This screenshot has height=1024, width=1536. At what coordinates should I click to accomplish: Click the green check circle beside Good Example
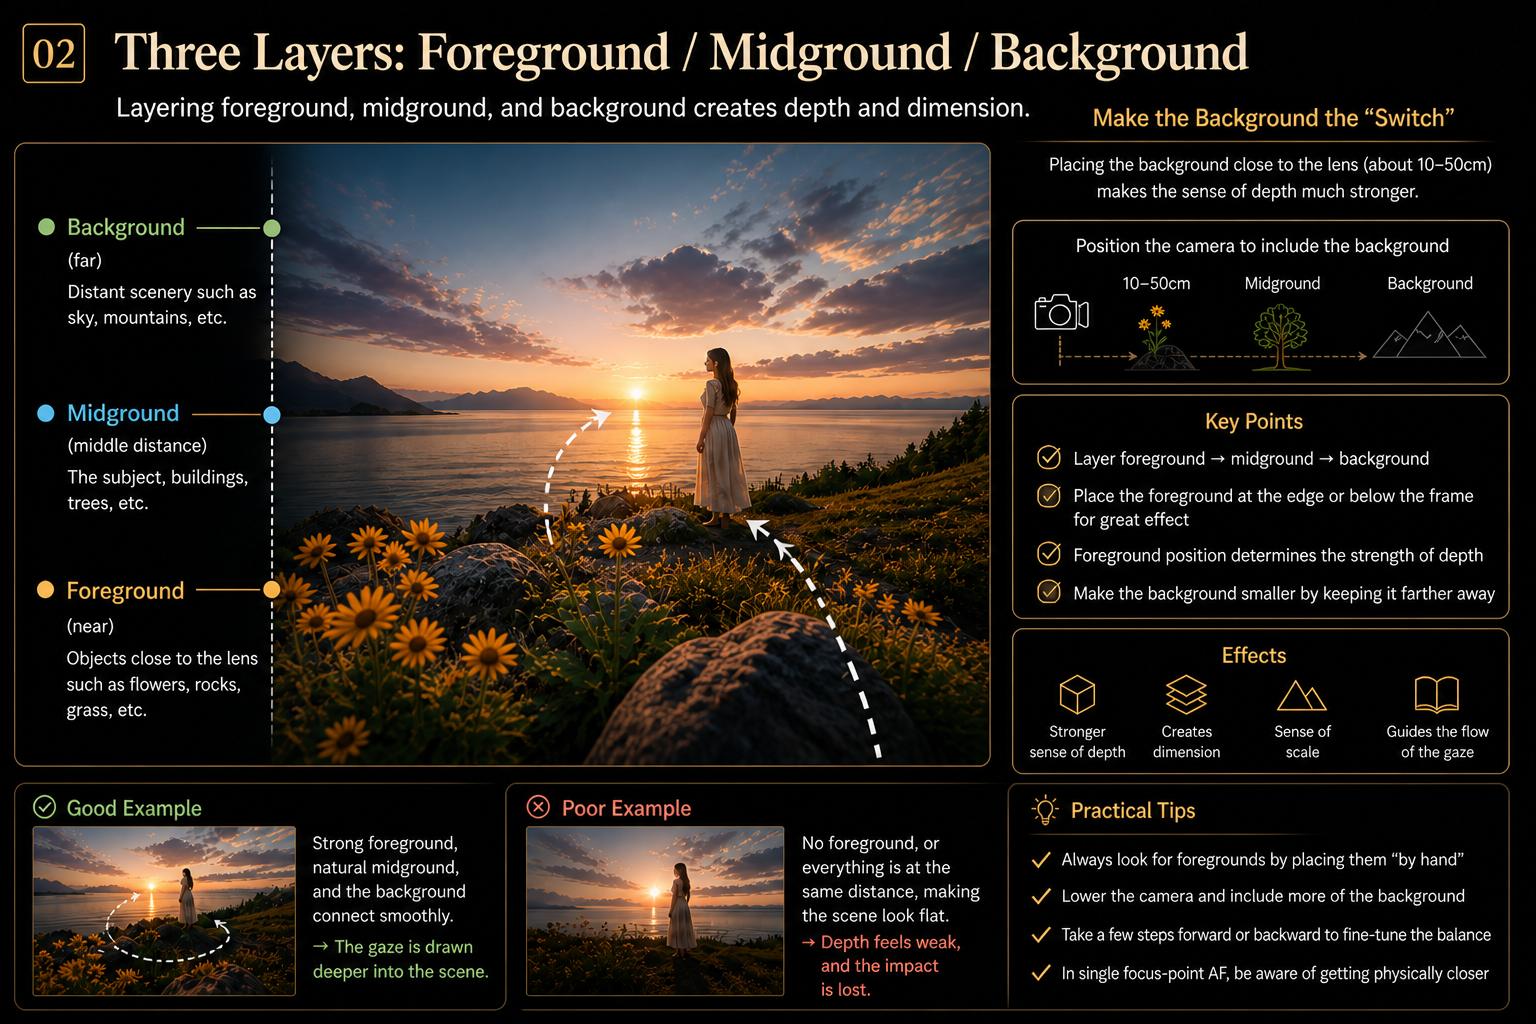(44, 807)
